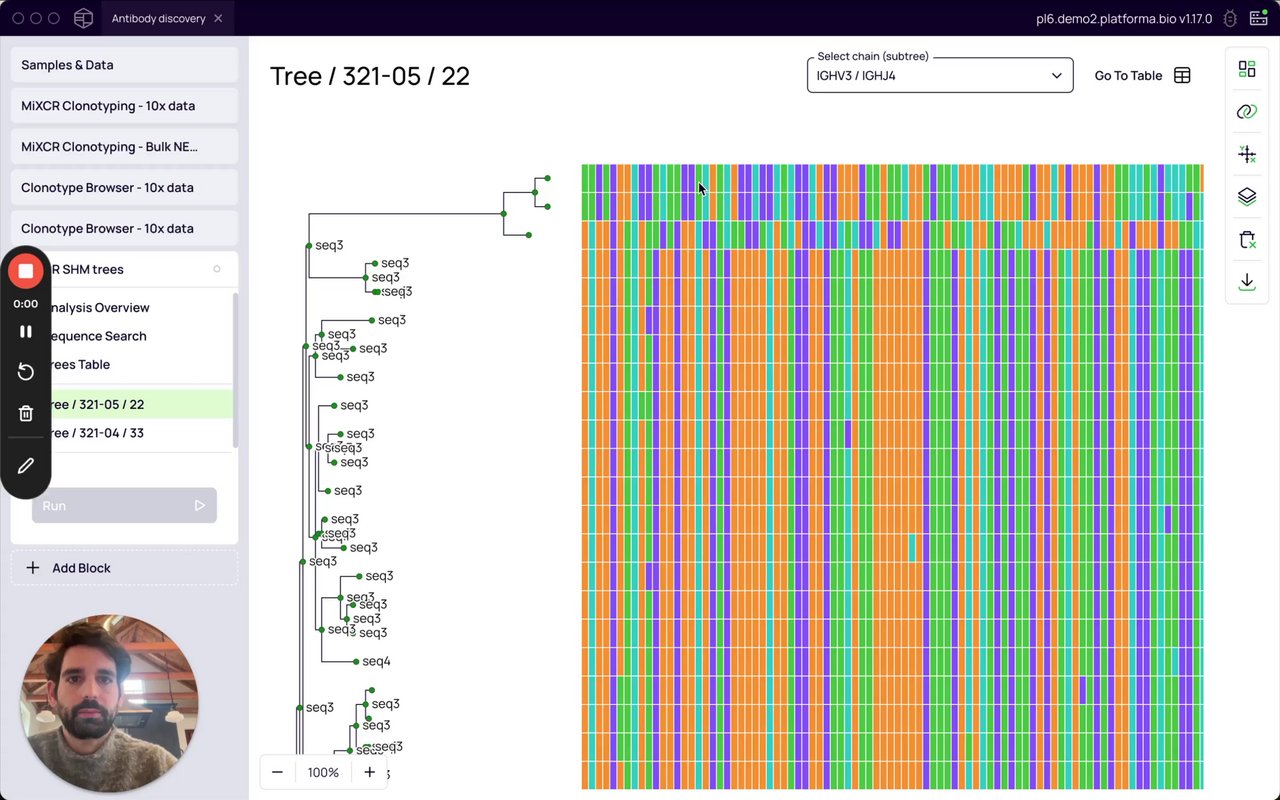Restart the recording with the undo icon
1280x800 pixels.
pos(26,372)
